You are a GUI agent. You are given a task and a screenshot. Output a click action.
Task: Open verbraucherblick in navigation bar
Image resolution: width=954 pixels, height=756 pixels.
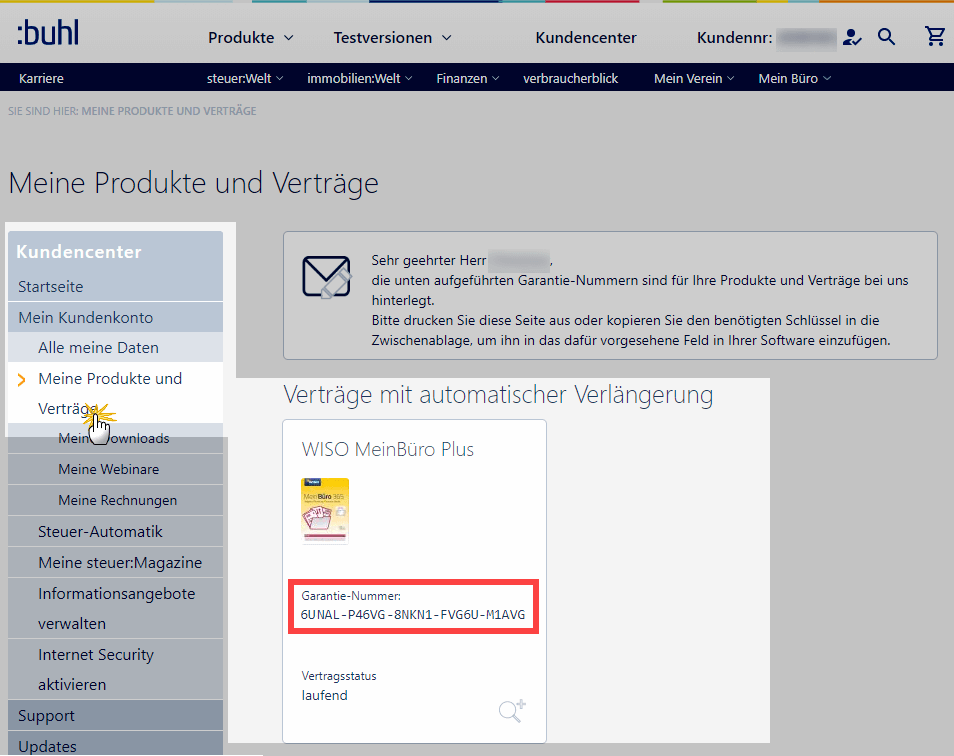(570, 78)
